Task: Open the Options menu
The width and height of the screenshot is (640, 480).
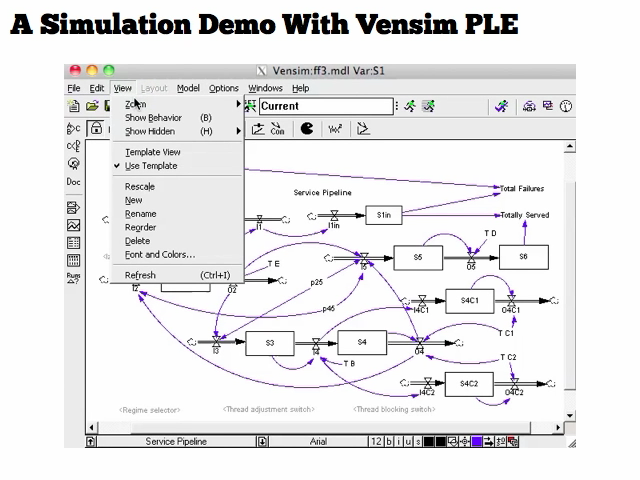Action: tap(224, 88)
